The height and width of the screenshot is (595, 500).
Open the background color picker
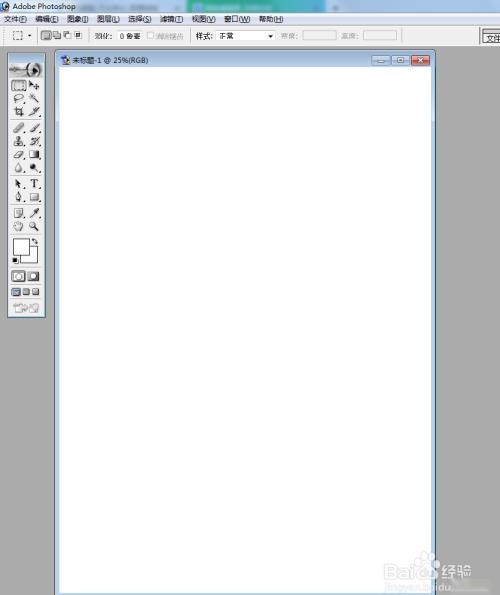(x=32, y=257)
